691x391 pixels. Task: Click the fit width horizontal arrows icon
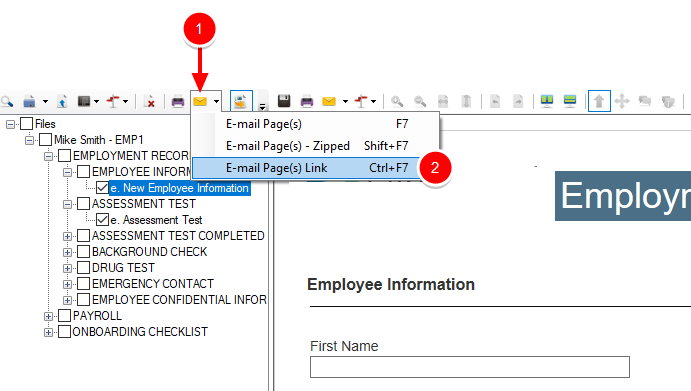(443, 102)
